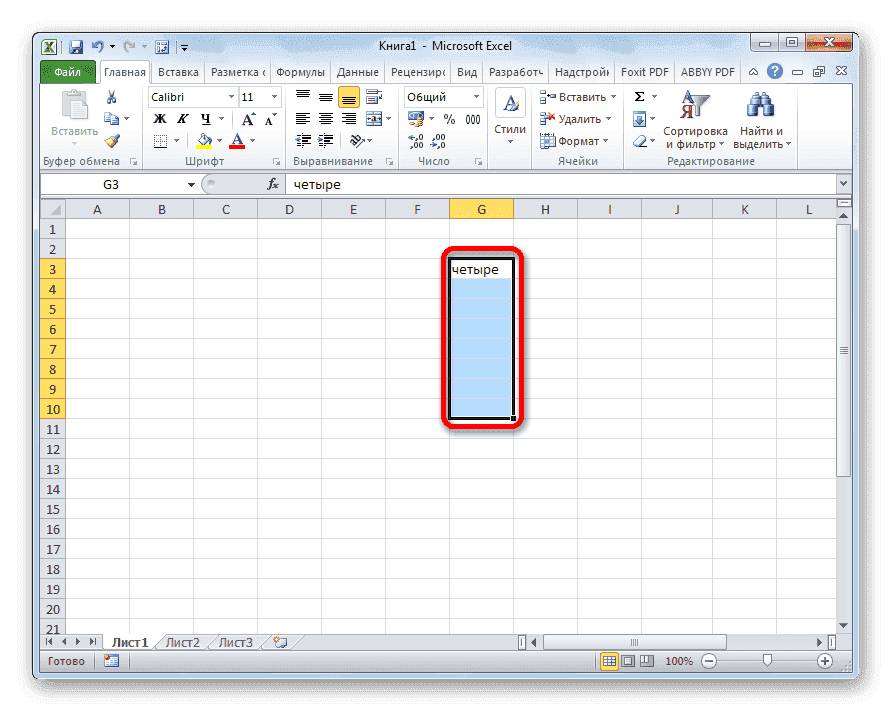
Task: Apply bold formatting with the Ж icon
Action: click(161, 119)
